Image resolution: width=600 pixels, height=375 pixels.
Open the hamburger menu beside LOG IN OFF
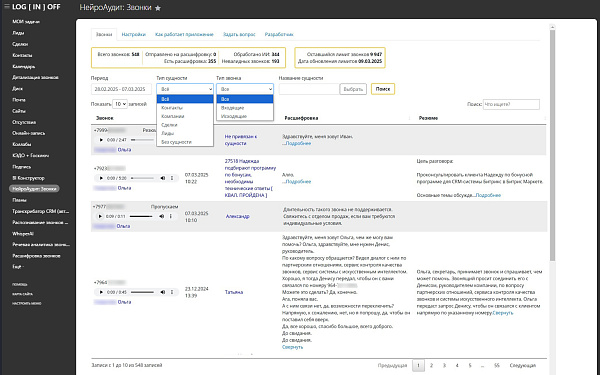7,7
